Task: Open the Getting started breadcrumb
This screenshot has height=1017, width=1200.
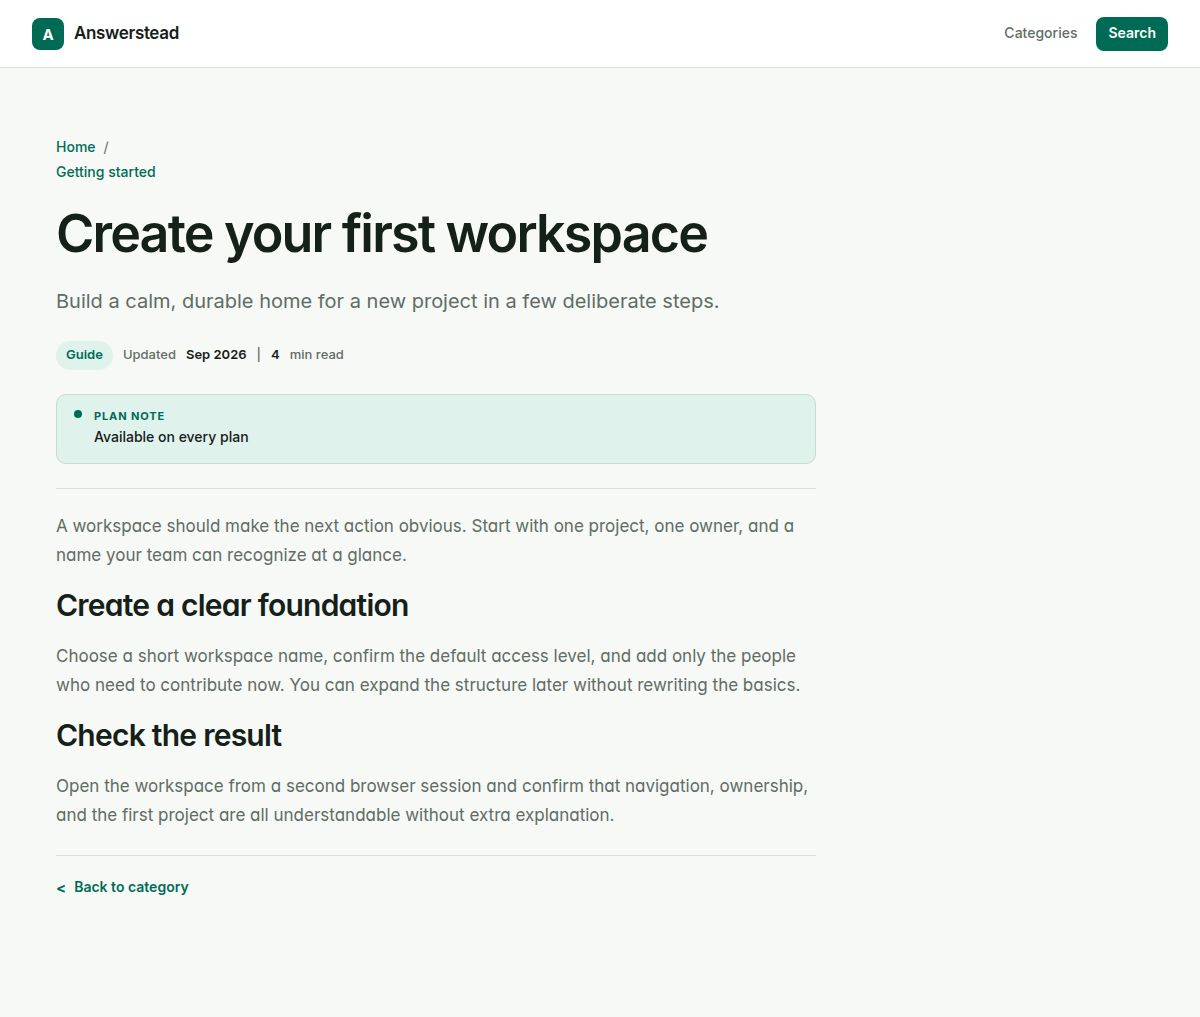Action: click(x=106, y=172)
